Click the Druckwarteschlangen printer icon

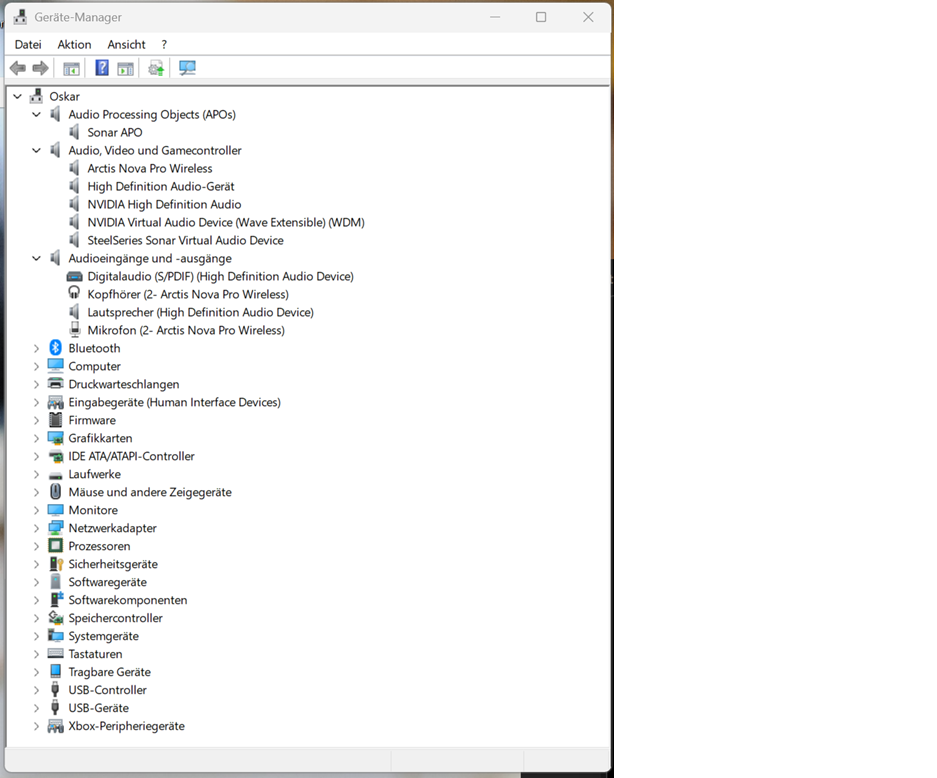(x=56, y=384)
